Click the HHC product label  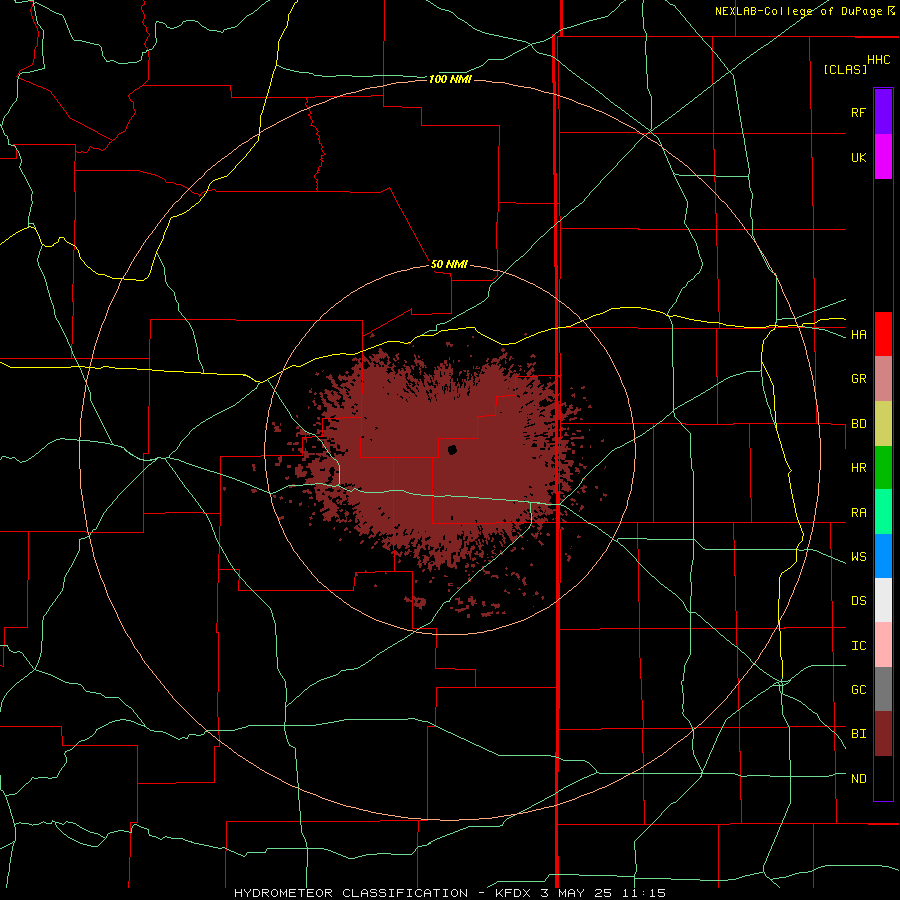click(x=878, y=60)
